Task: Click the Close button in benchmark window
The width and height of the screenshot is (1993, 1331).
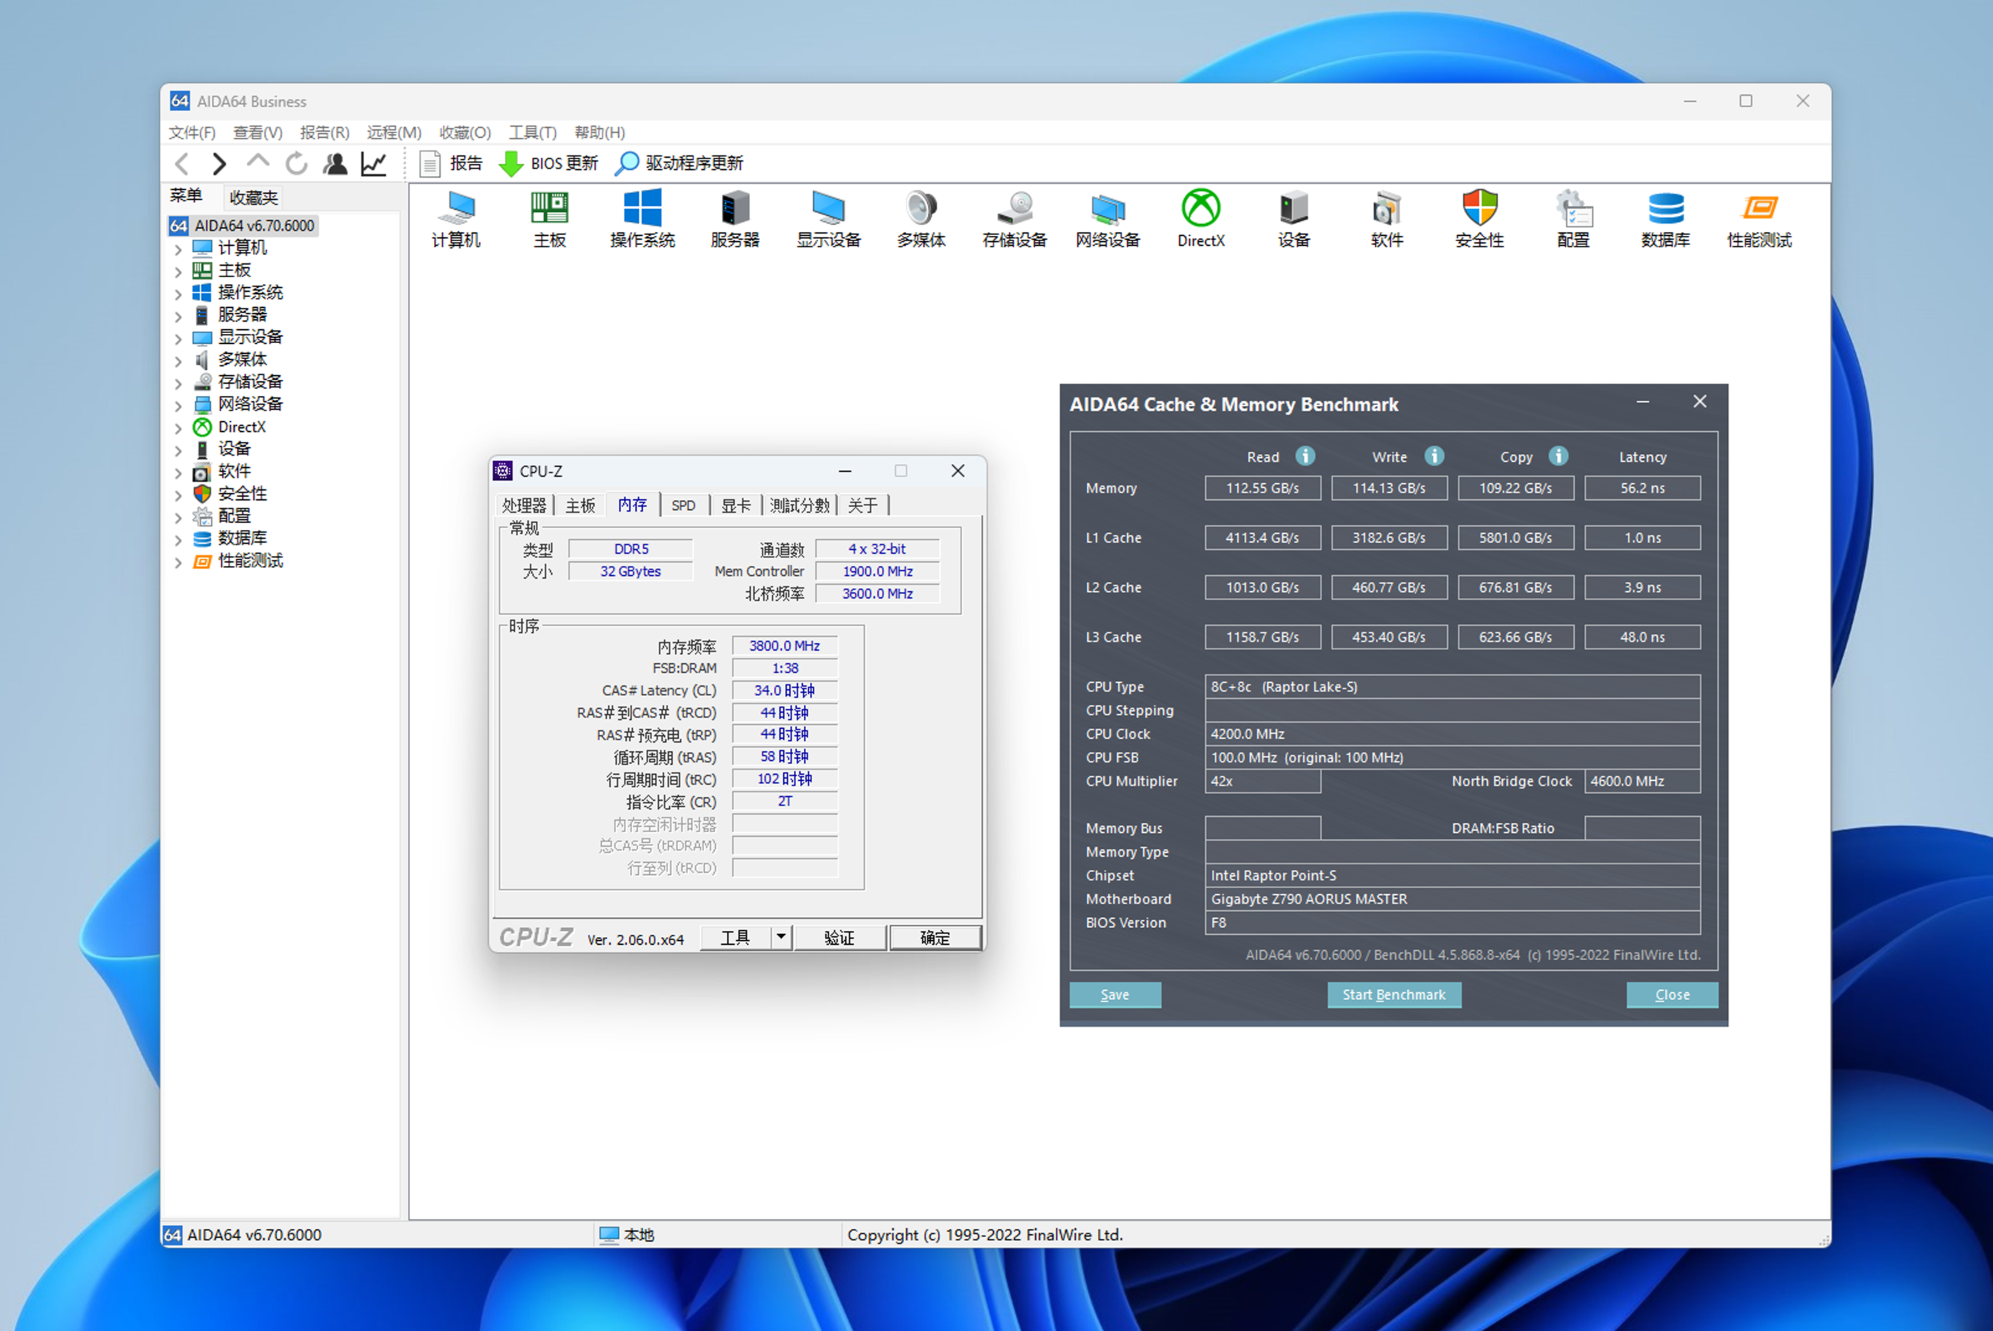Action: tap(1671, 994)
